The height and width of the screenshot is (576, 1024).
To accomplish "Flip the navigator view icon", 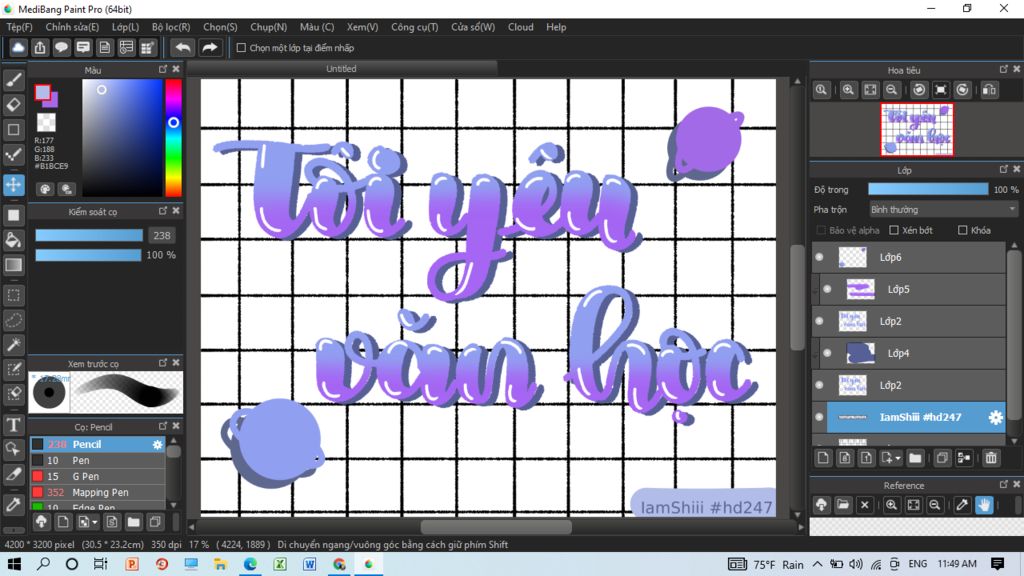I will click(989, 90).
